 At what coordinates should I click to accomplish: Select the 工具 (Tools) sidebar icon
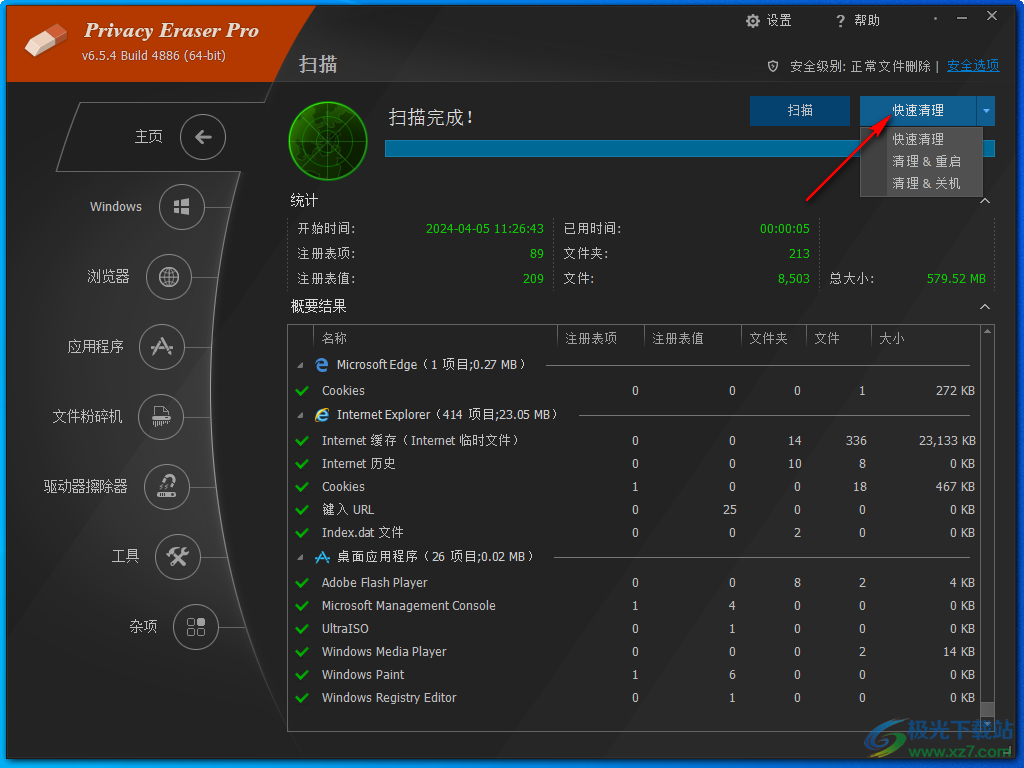coord(178,557)
